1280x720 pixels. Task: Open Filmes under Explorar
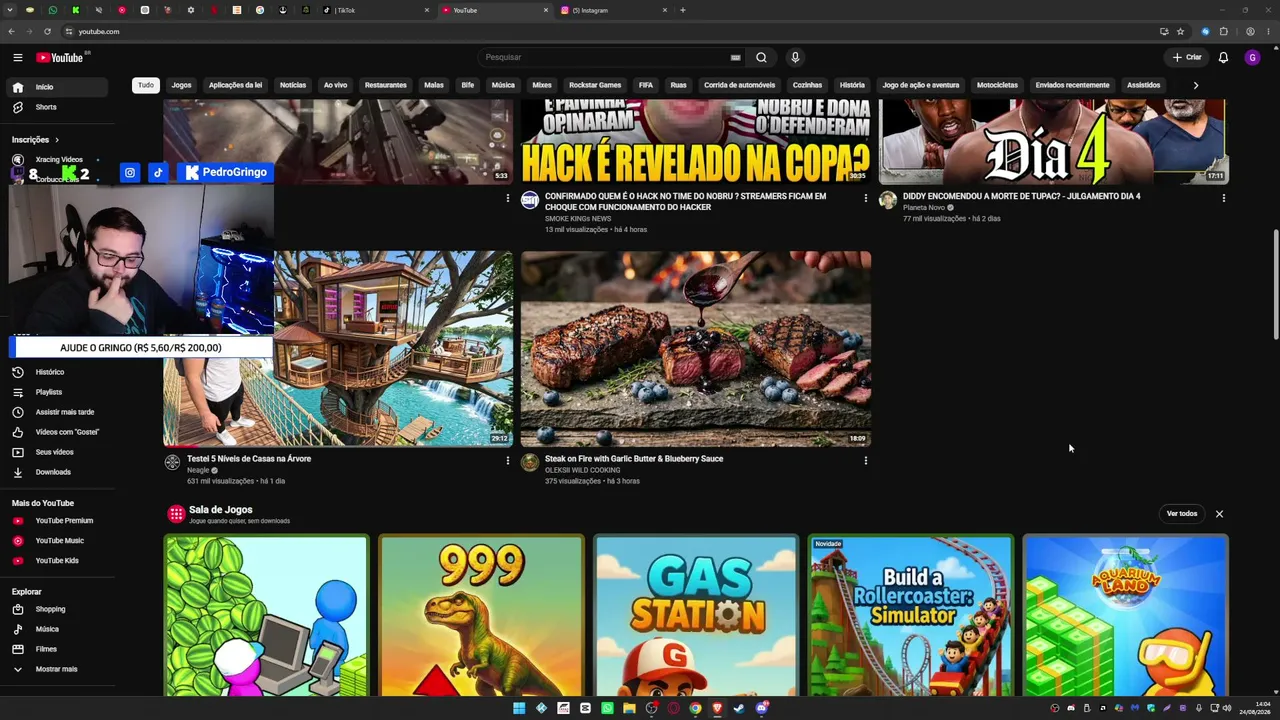click(x=55, y=649)
